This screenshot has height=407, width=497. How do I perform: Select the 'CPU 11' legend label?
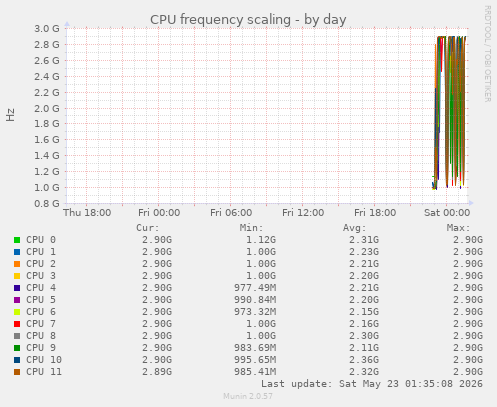tap(44, 372)
